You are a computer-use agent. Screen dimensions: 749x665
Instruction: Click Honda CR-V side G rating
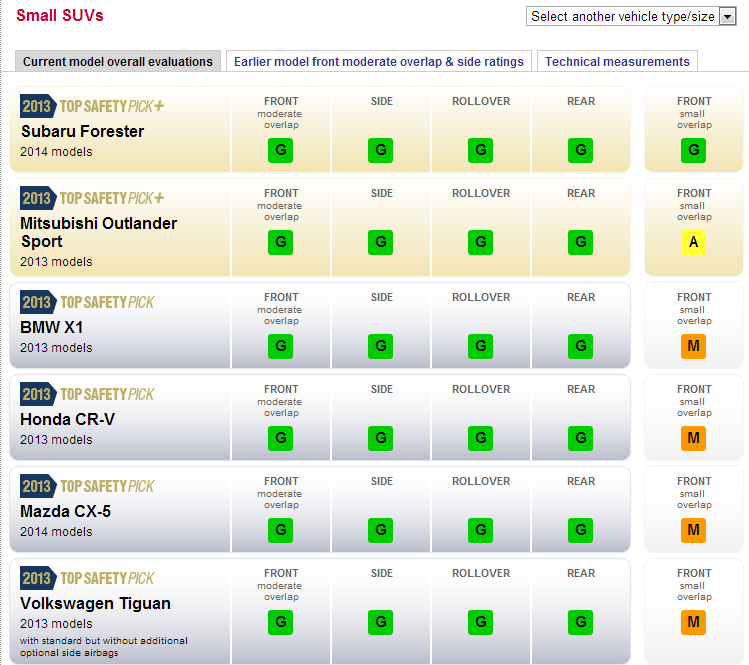tap(380, 438)
